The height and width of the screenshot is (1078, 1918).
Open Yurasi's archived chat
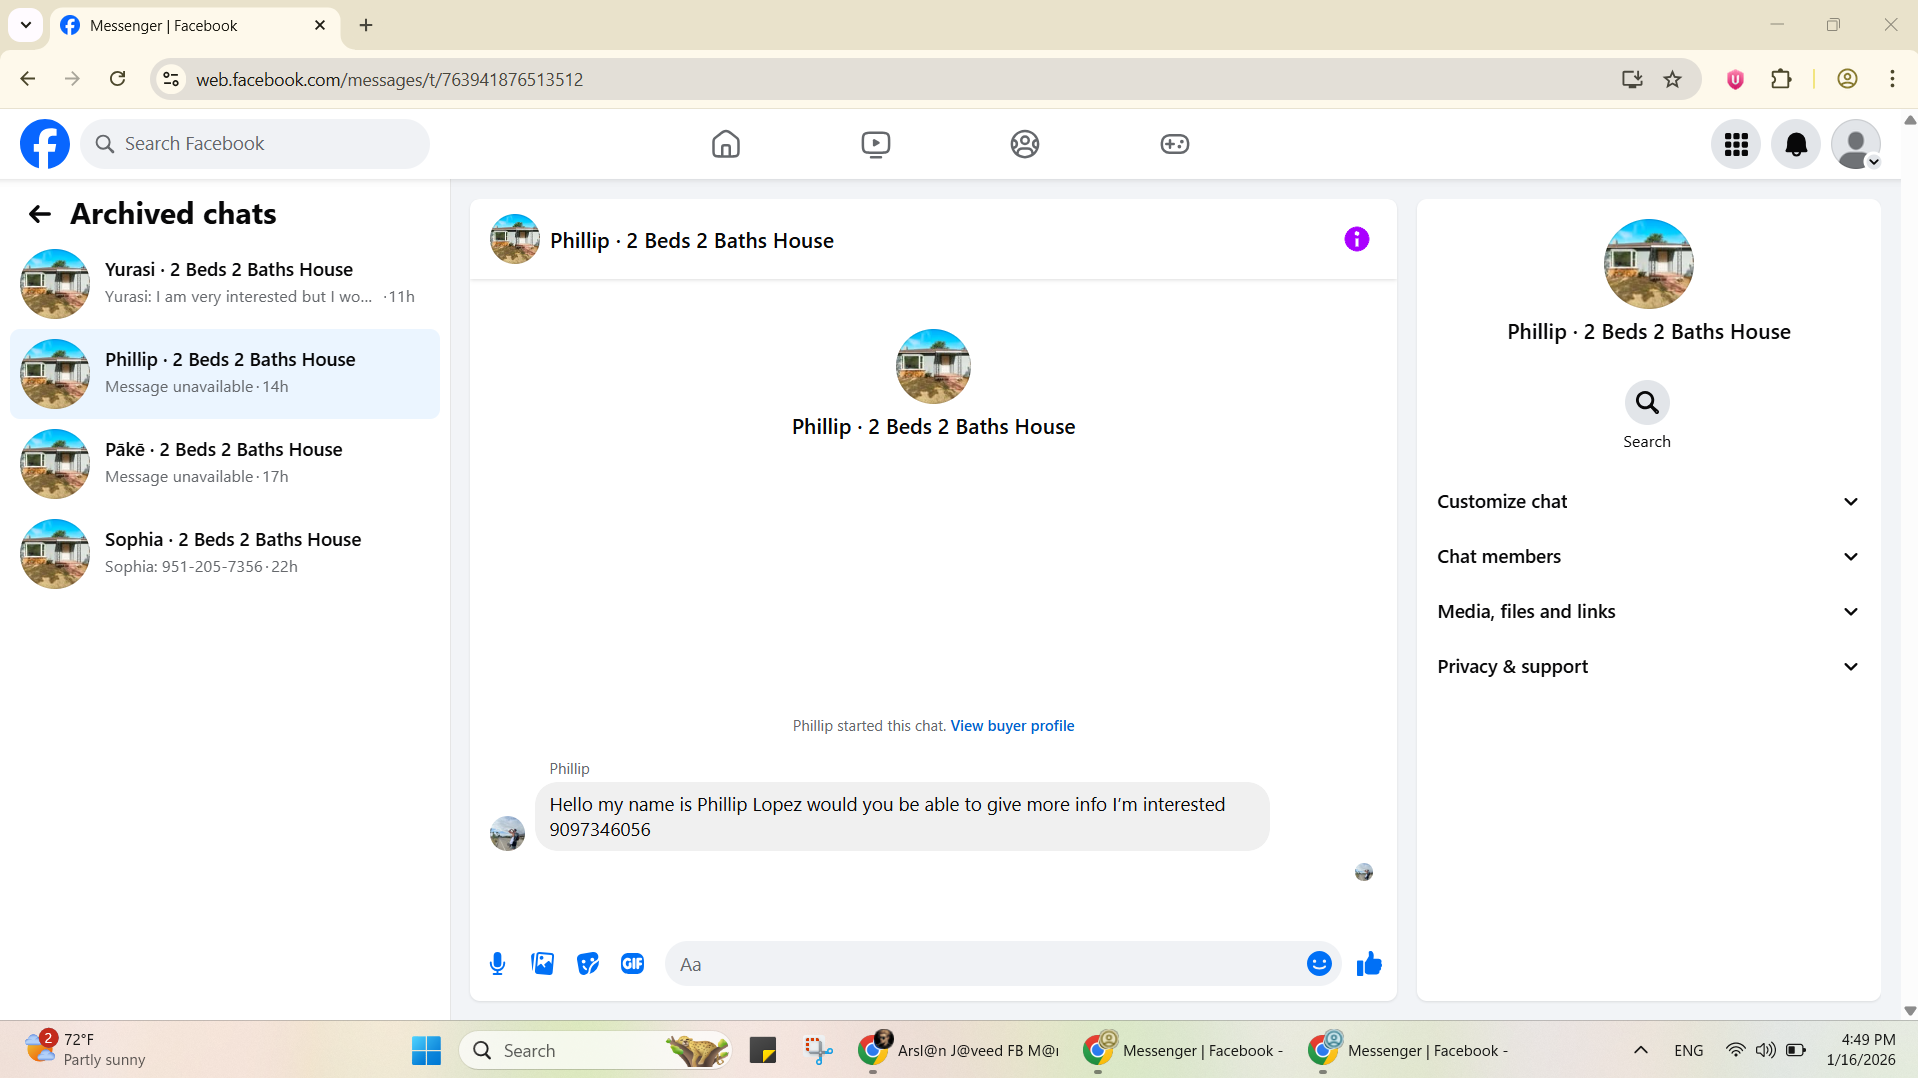coord(225,284)
